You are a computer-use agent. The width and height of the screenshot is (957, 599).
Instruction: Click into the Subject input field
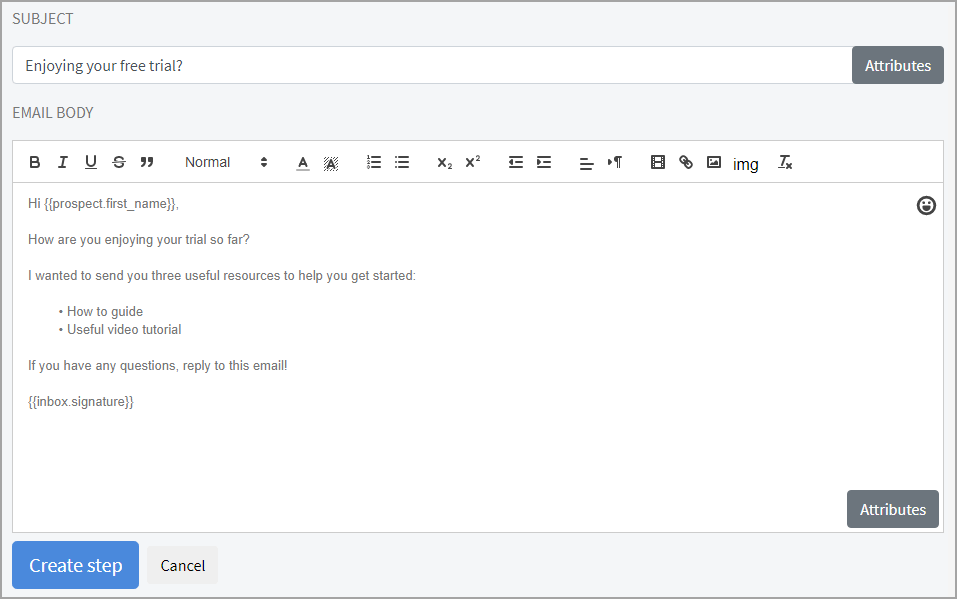pyautogui.click(x=430, y=66)
